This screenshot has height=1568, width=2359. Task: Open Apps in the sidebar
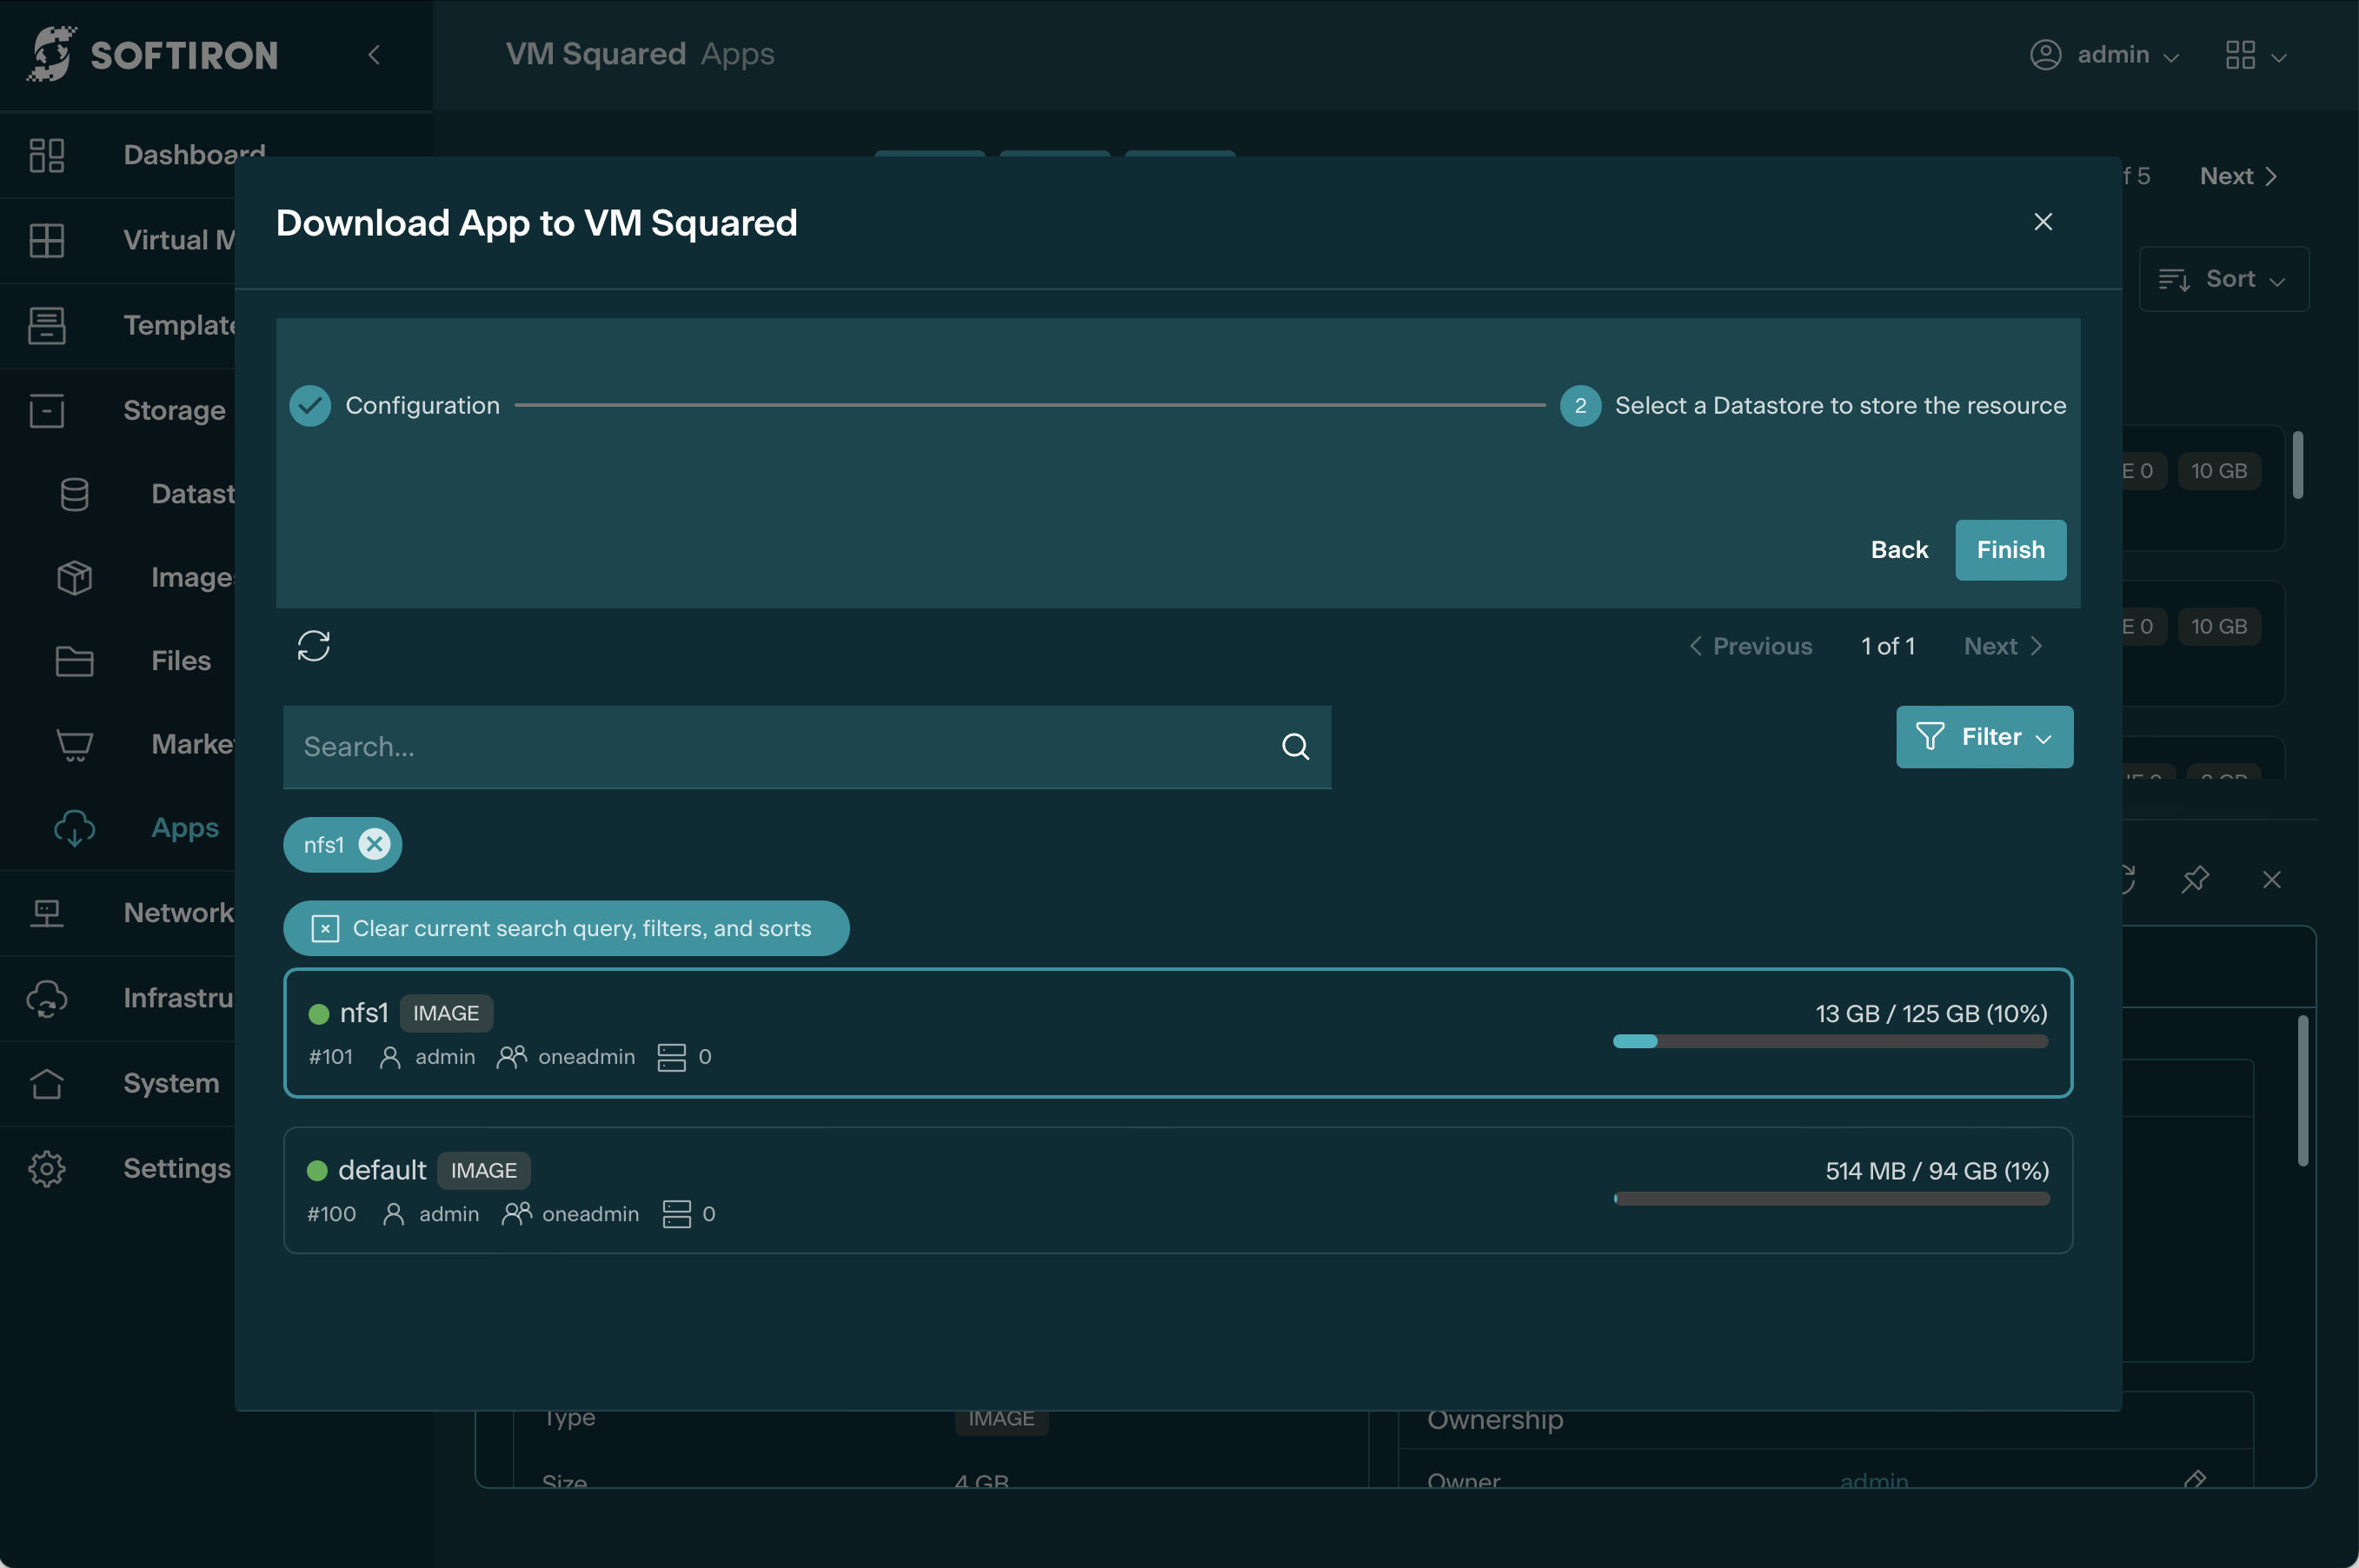tap(185, 828)
